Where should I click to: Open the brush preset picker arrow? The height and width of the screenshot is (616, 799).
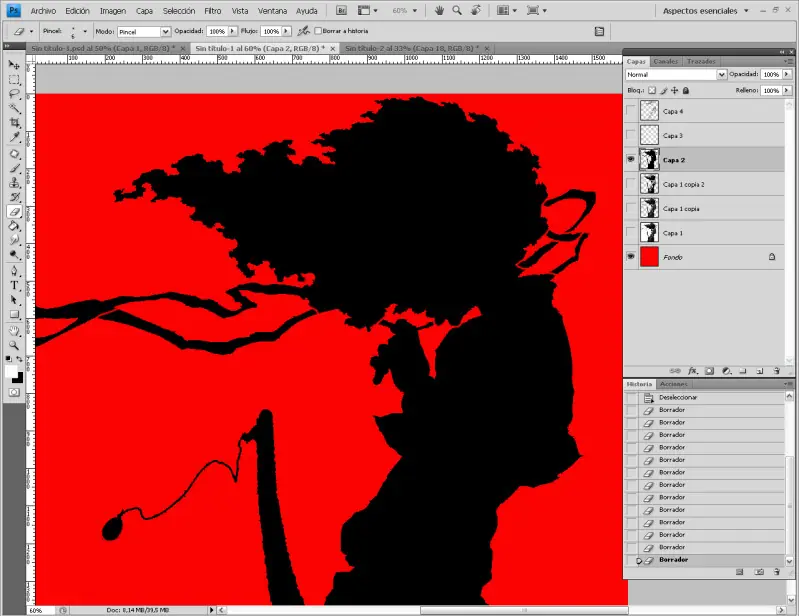click(x=85, y=31)
